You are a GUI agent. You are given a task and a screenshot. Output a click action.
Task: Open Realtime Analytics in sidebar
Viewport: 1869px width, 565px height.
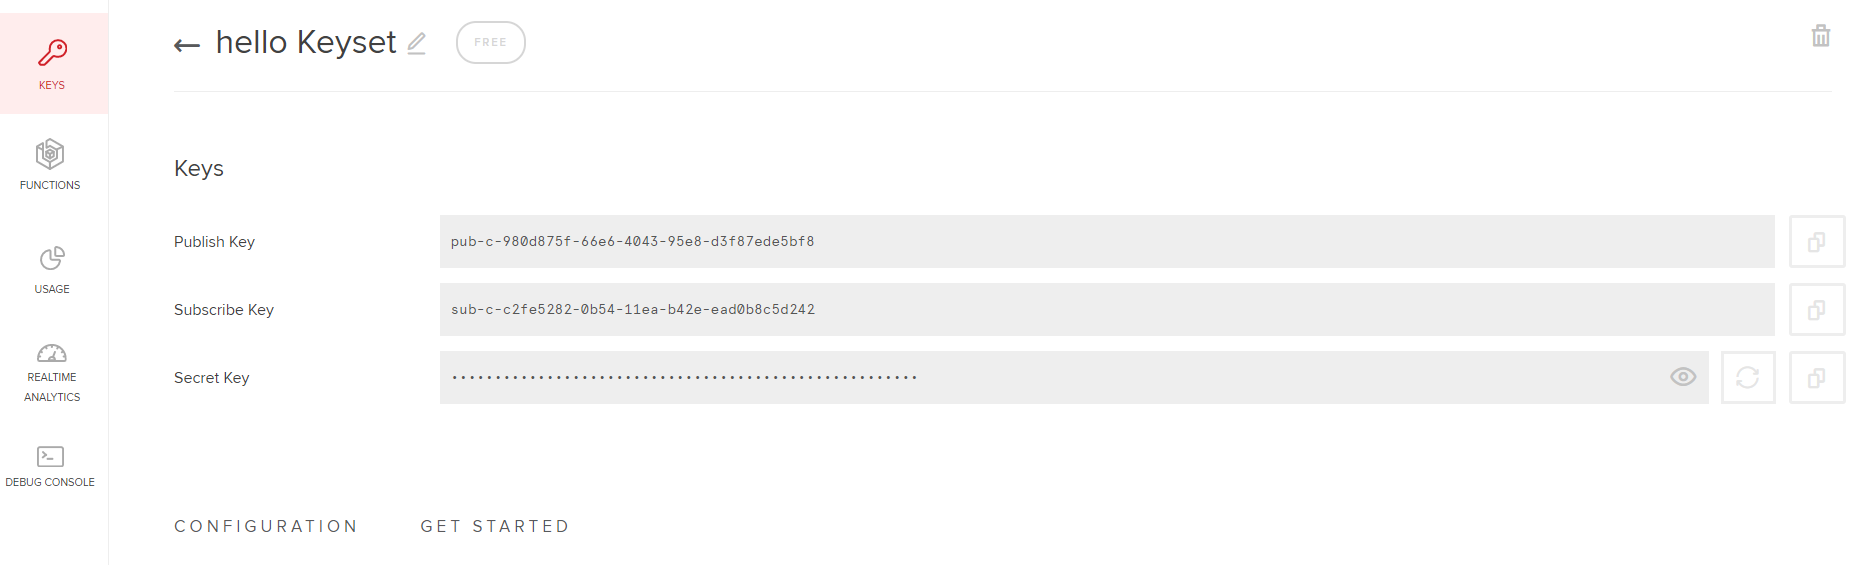[x=52, y=372]
